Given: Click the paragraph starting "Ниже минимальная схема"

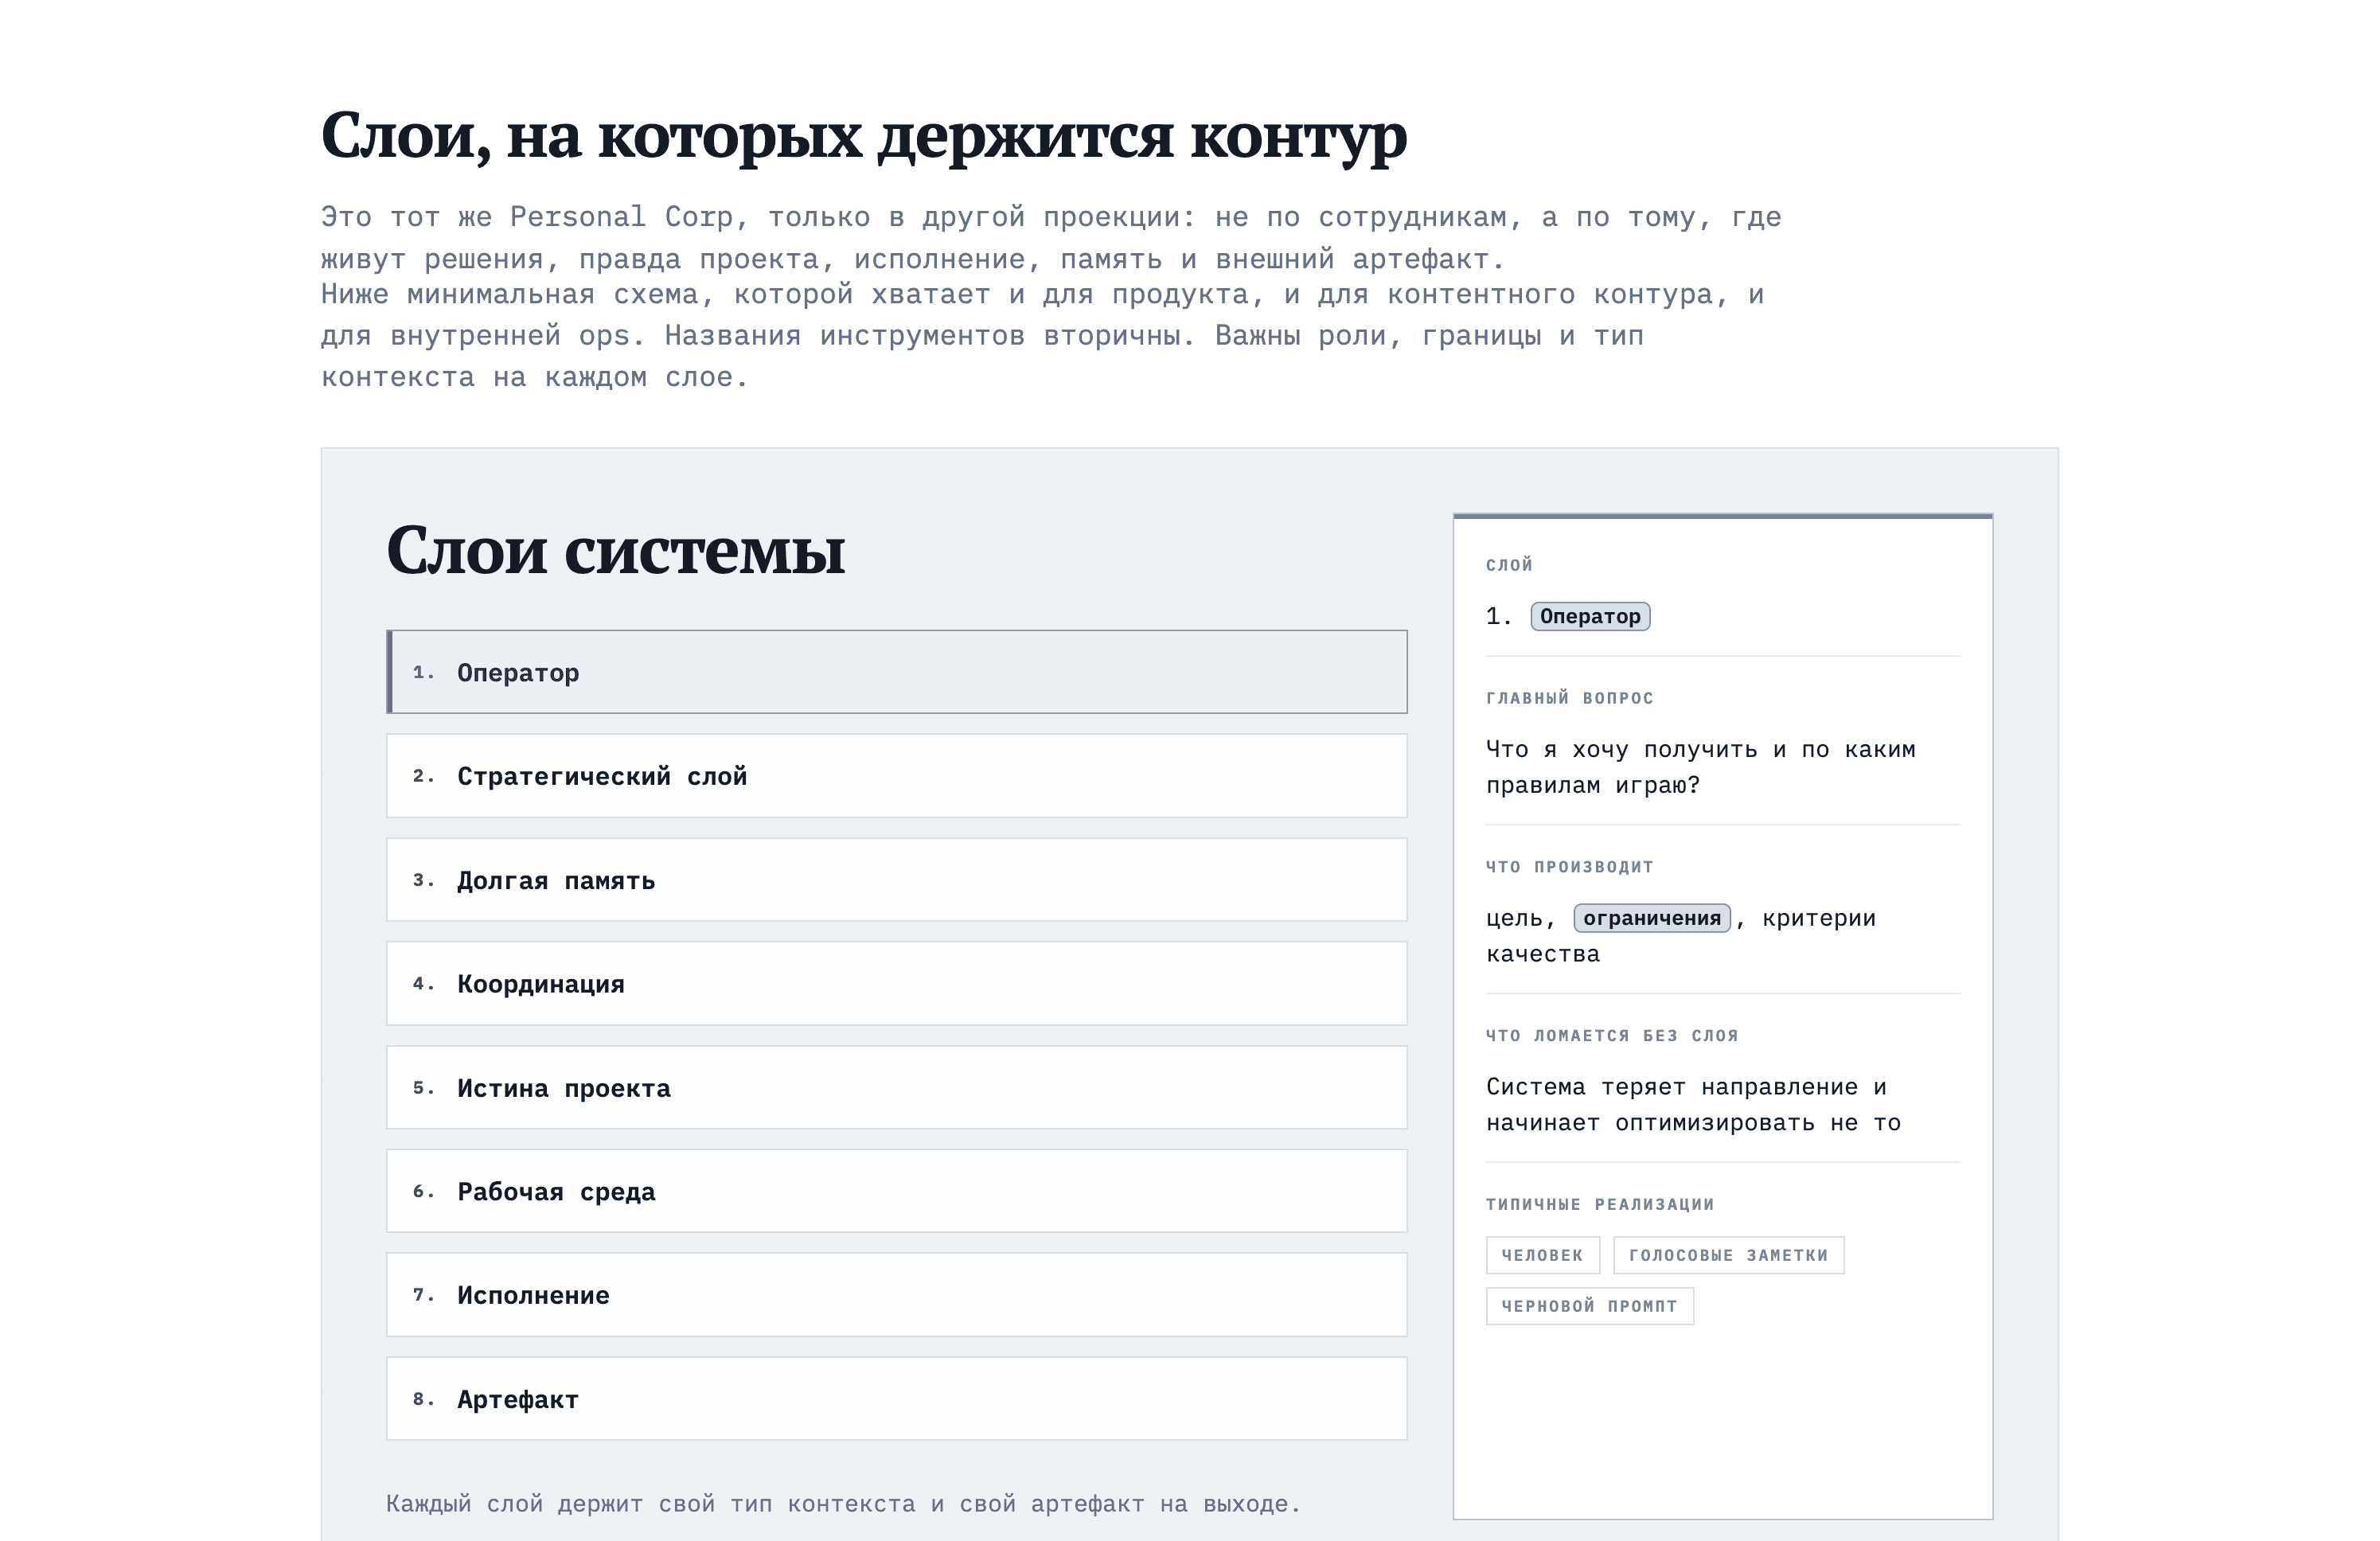Looking at the screenshot, I should tap(1042, 336).
